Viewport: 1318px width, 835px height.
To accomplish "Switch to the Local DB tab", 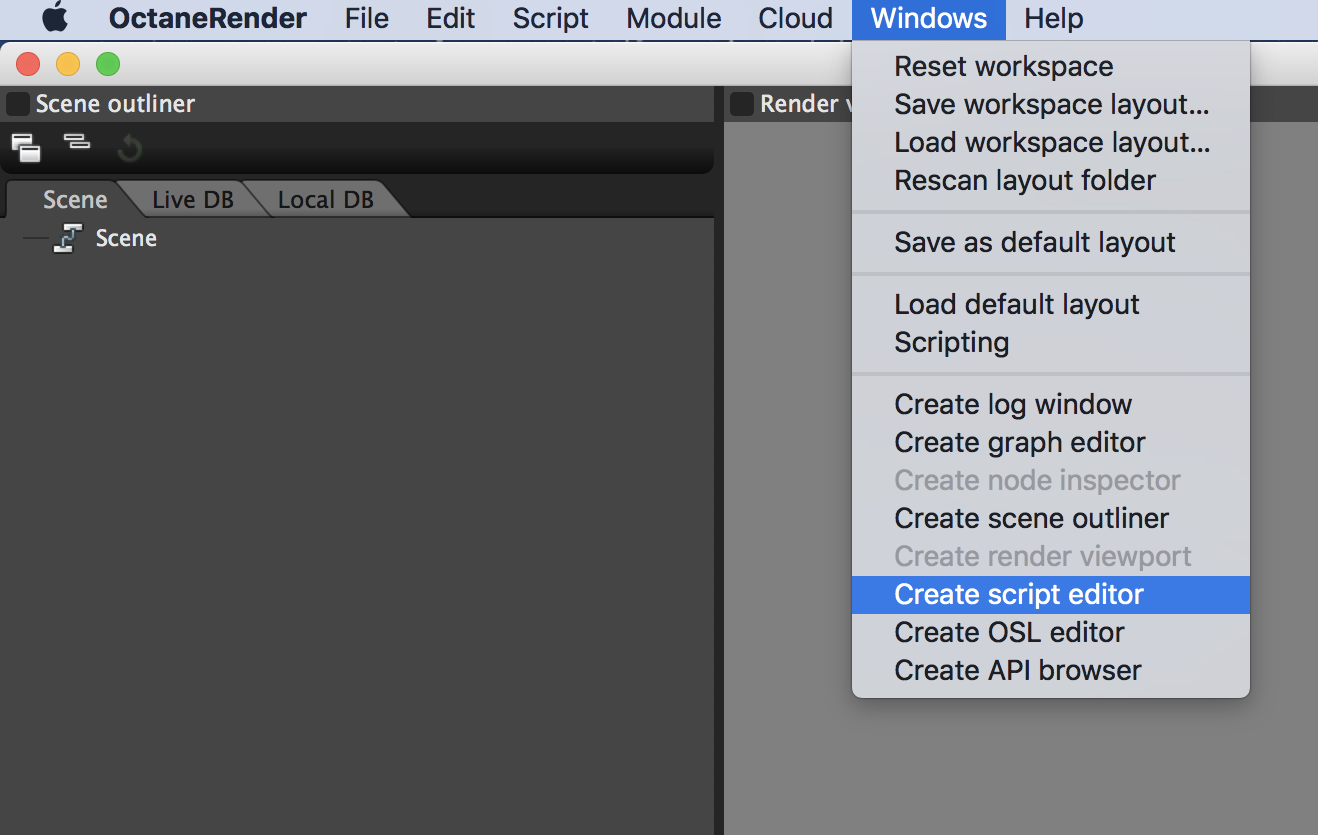I will pos(325,199).
